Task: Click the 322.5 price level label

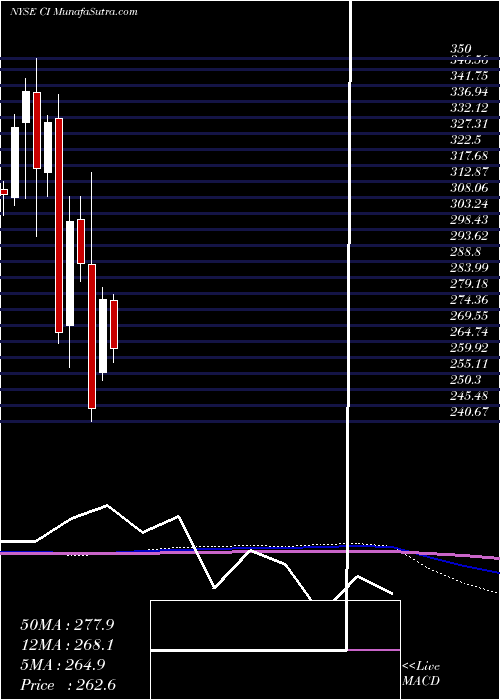Action: click(x=465, y=140)
